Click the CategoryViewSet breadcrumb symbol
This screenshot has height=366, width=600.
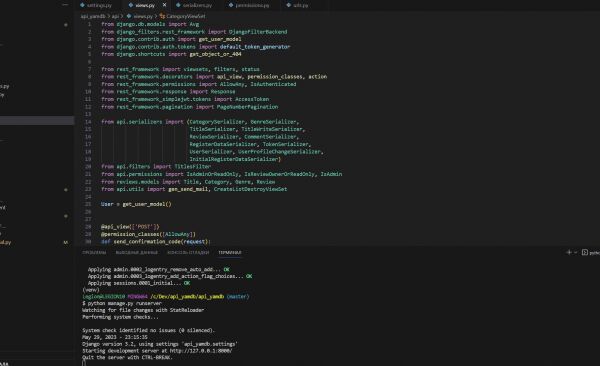(186, 16)
